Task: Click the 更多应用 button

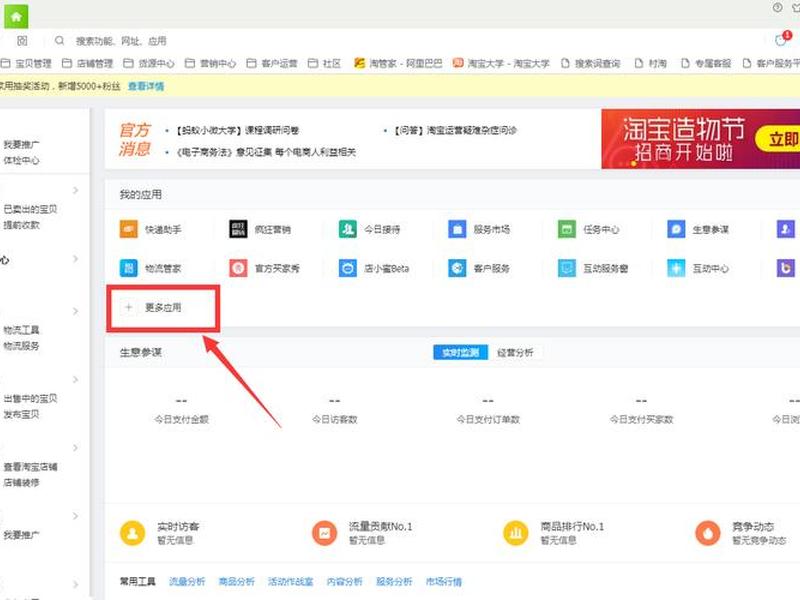Action: tap(163, 308)
